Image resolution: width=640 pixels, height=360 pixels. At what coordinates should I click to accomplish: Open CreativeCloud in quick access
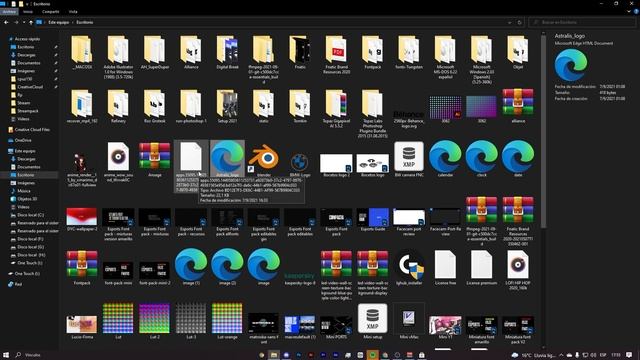[30, 87]
